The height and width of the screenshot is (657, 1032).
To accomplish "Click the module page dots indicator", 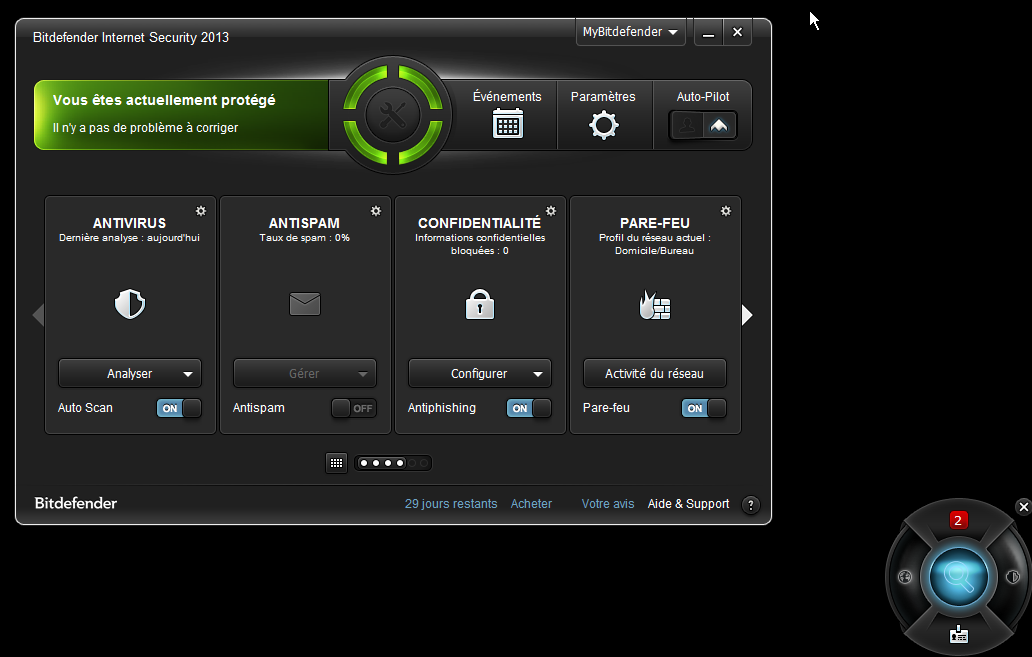I will tap(393, 463).
